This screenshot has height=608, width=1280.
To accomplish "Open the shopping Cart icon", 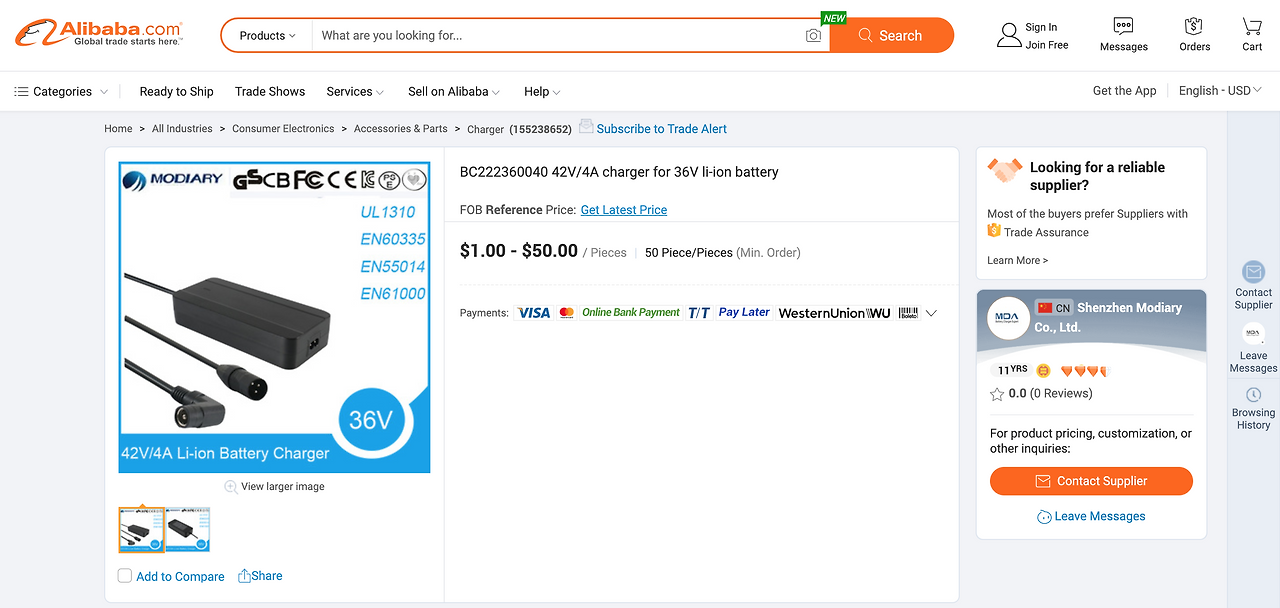I will pyautogui.click(x=1252, y=26).
